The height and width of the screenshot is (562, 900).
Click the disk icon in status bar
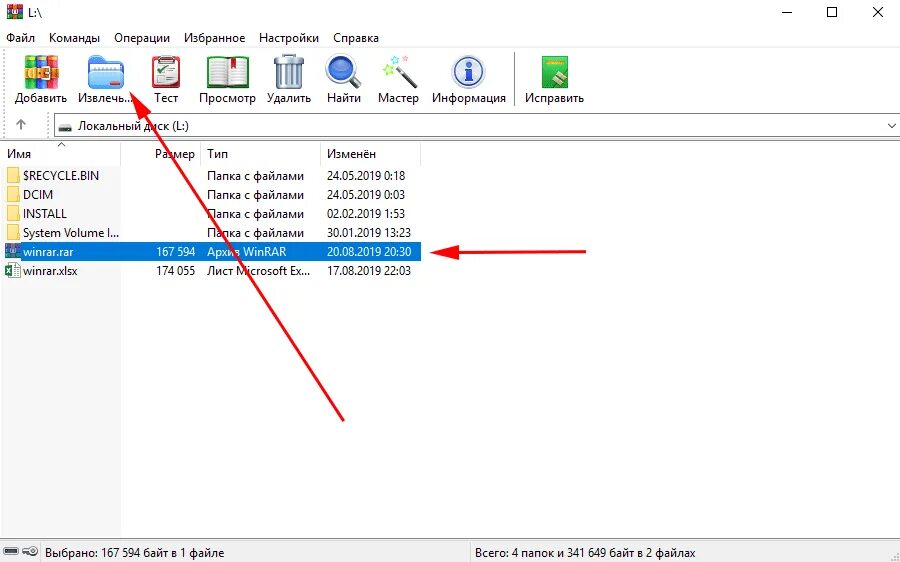(x=11, y=552)
